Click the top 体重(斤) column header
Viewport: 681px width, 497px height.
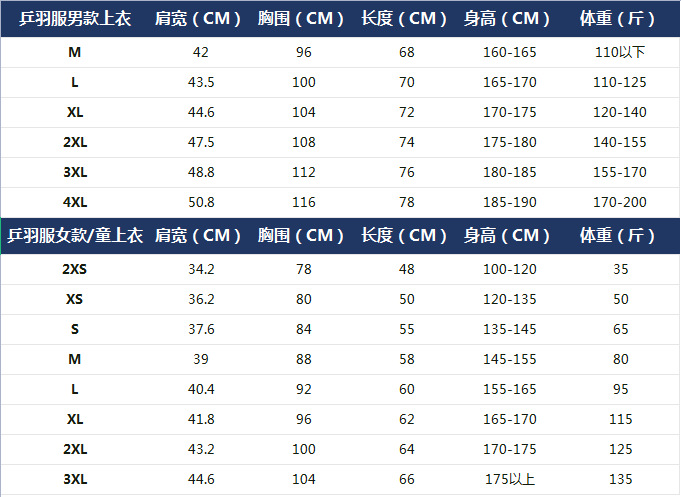point(617,19)
